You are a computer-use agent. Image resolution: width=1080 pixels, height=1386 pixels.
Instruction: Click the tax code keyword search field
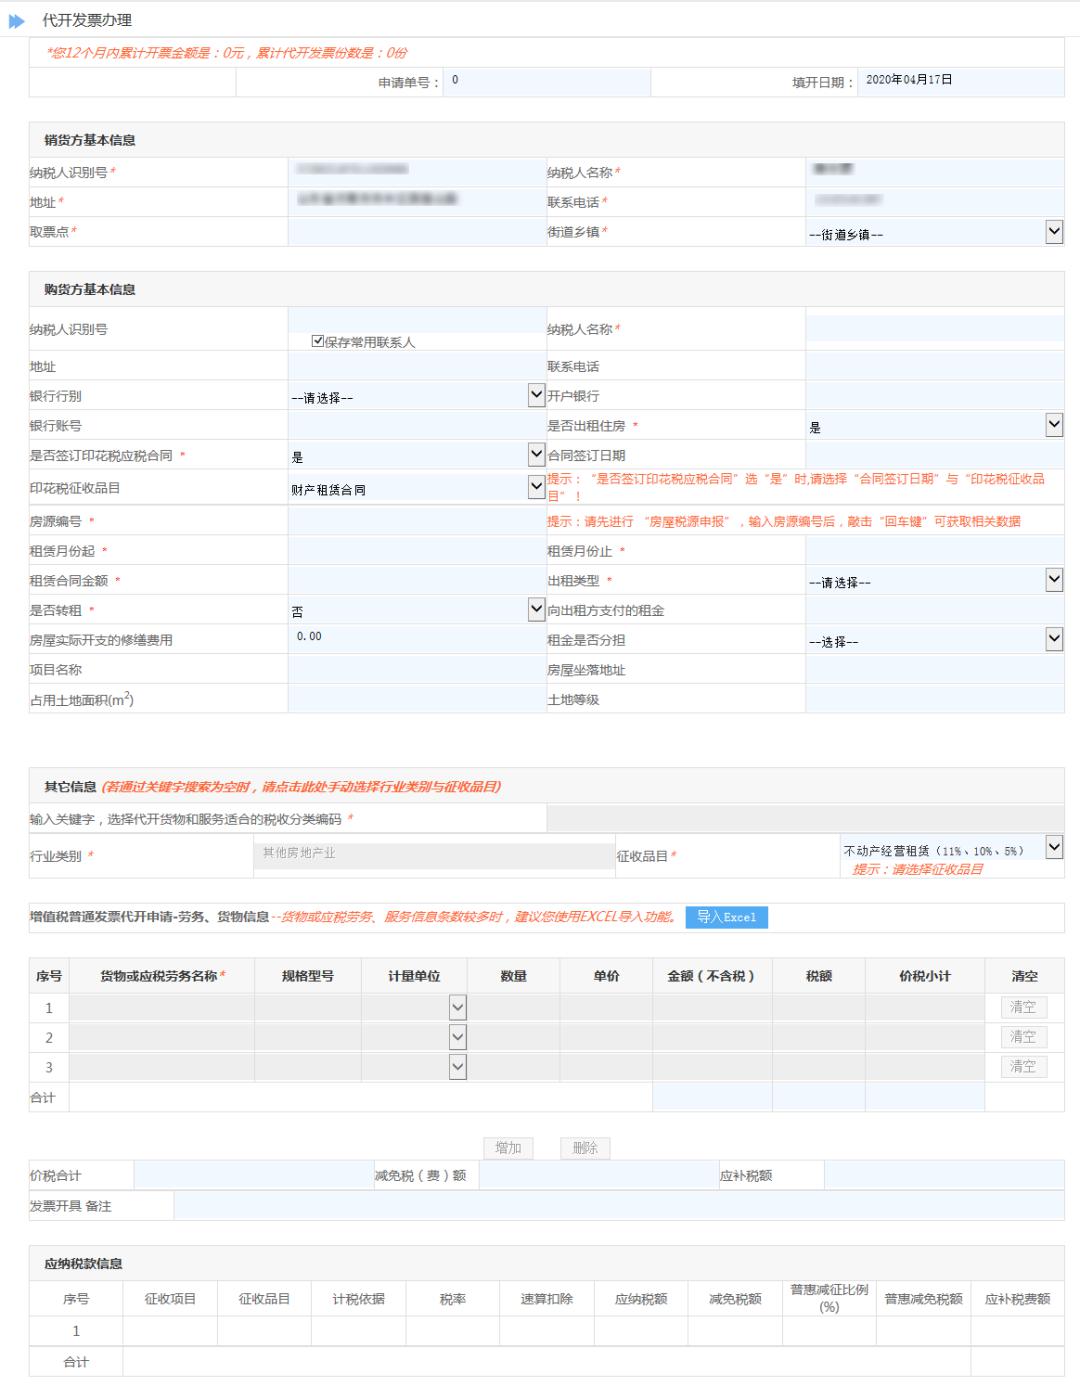coord(800,816)
